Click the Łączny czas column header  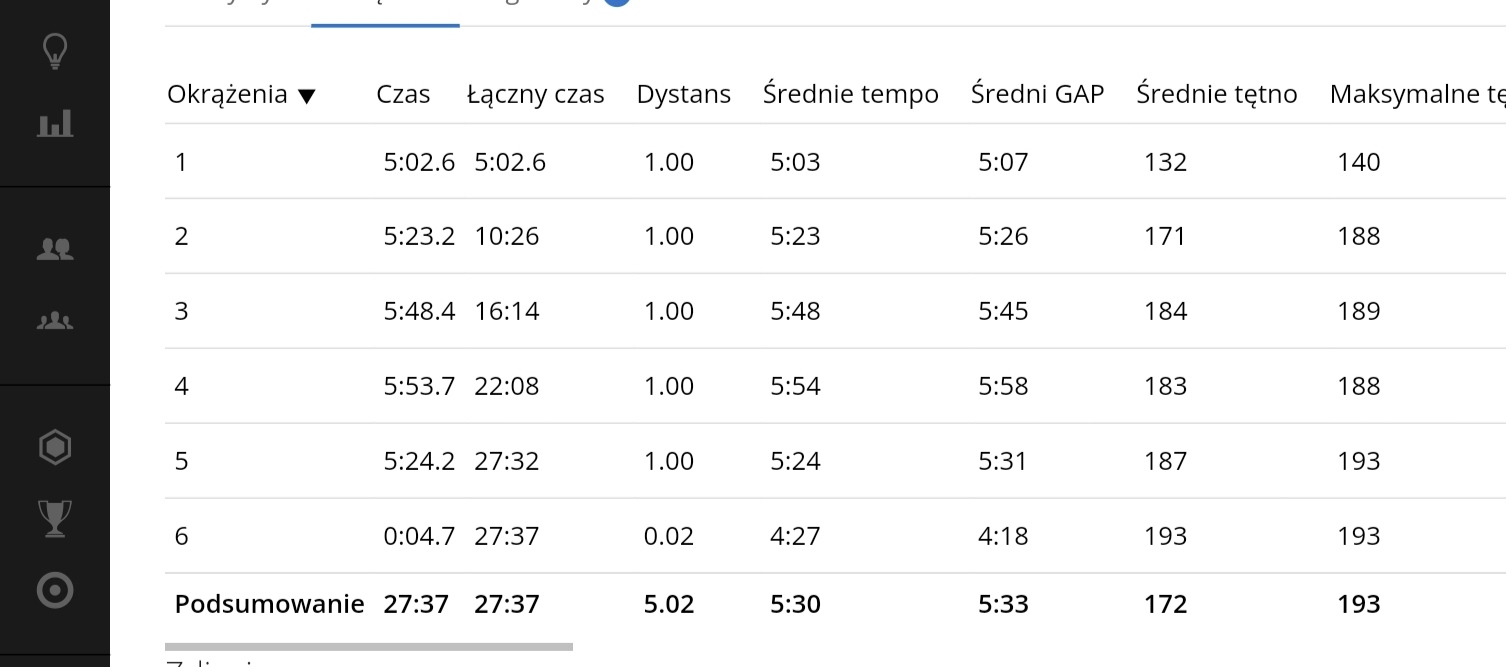pos(536,94)
